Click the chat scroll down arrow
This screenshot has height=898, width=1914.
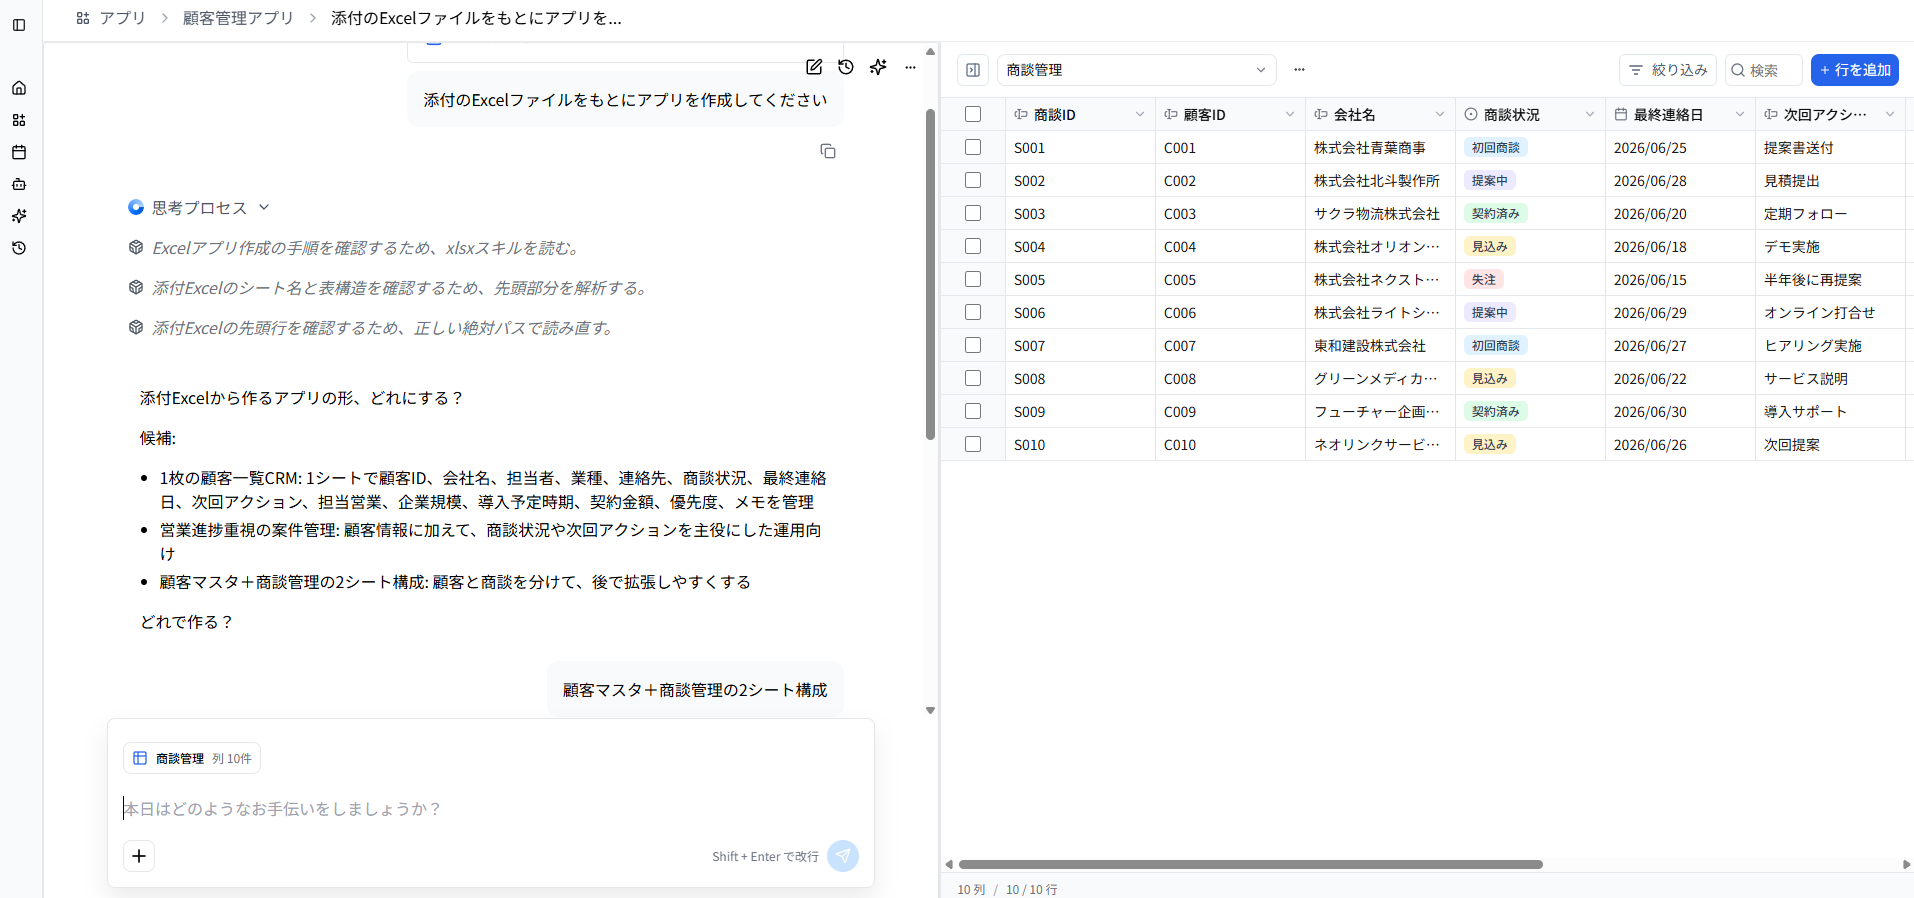[930, 711]
